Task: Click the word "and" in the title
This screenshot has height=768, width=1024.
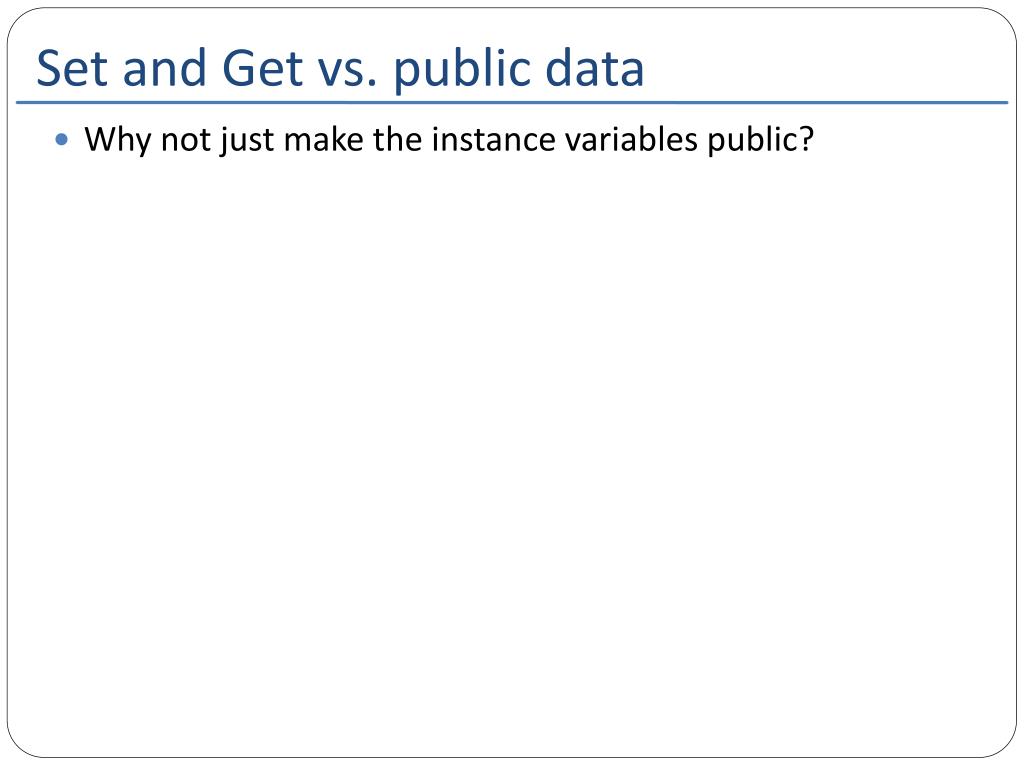Action: [165, 68]
